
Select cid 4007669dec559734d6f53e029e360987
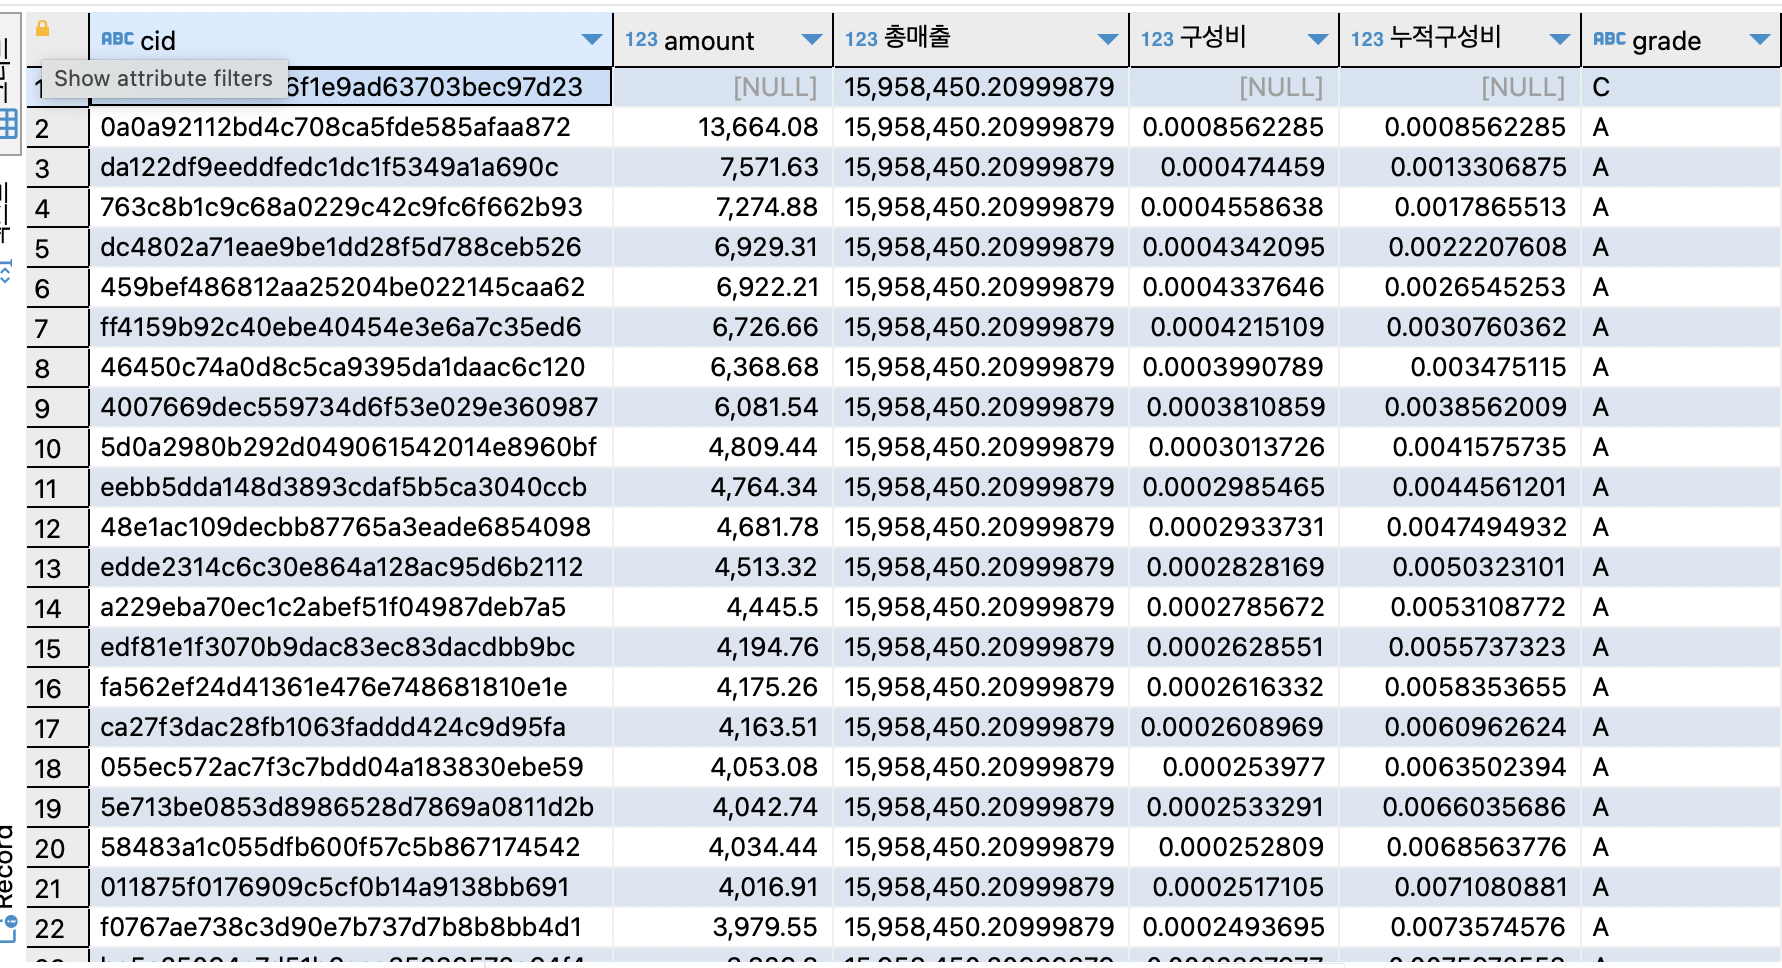point(351,407)
